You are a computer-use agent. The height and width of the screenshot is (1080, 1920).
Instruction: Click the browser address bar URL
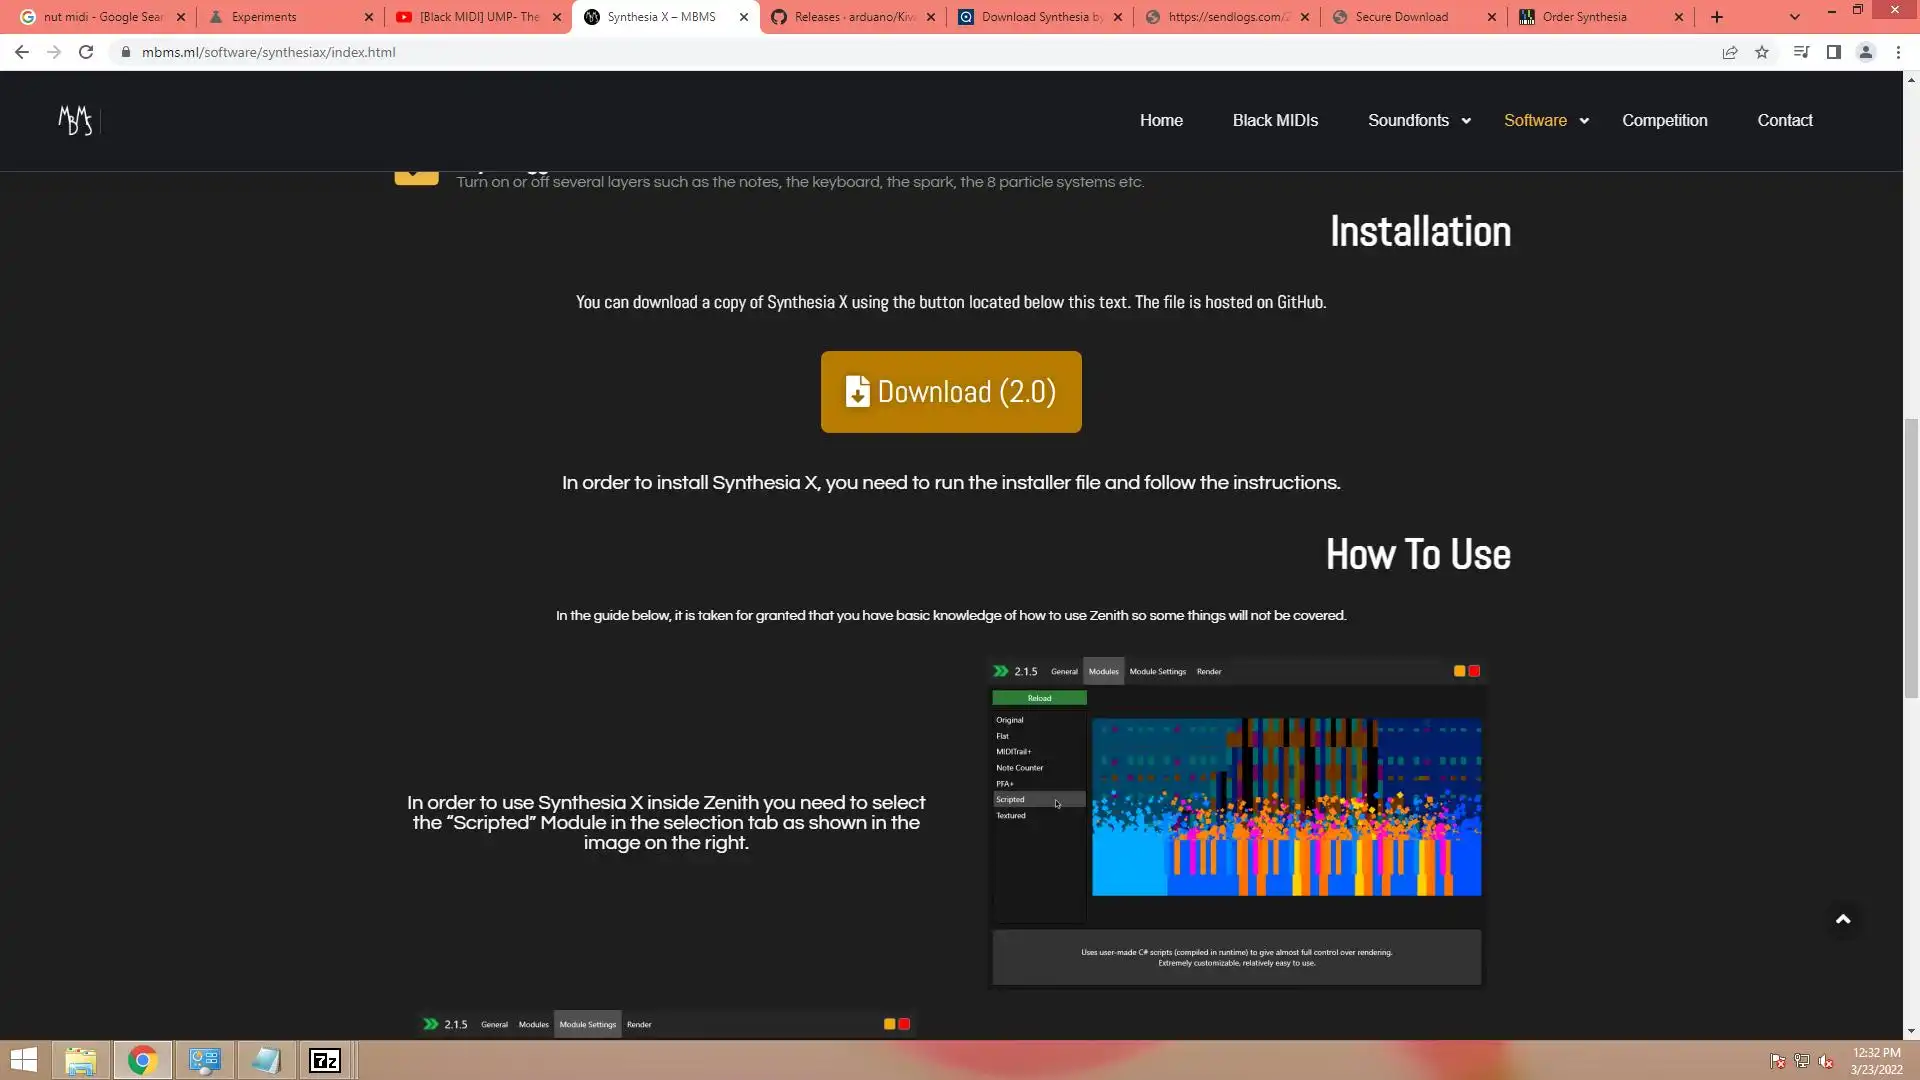(268, 52)
